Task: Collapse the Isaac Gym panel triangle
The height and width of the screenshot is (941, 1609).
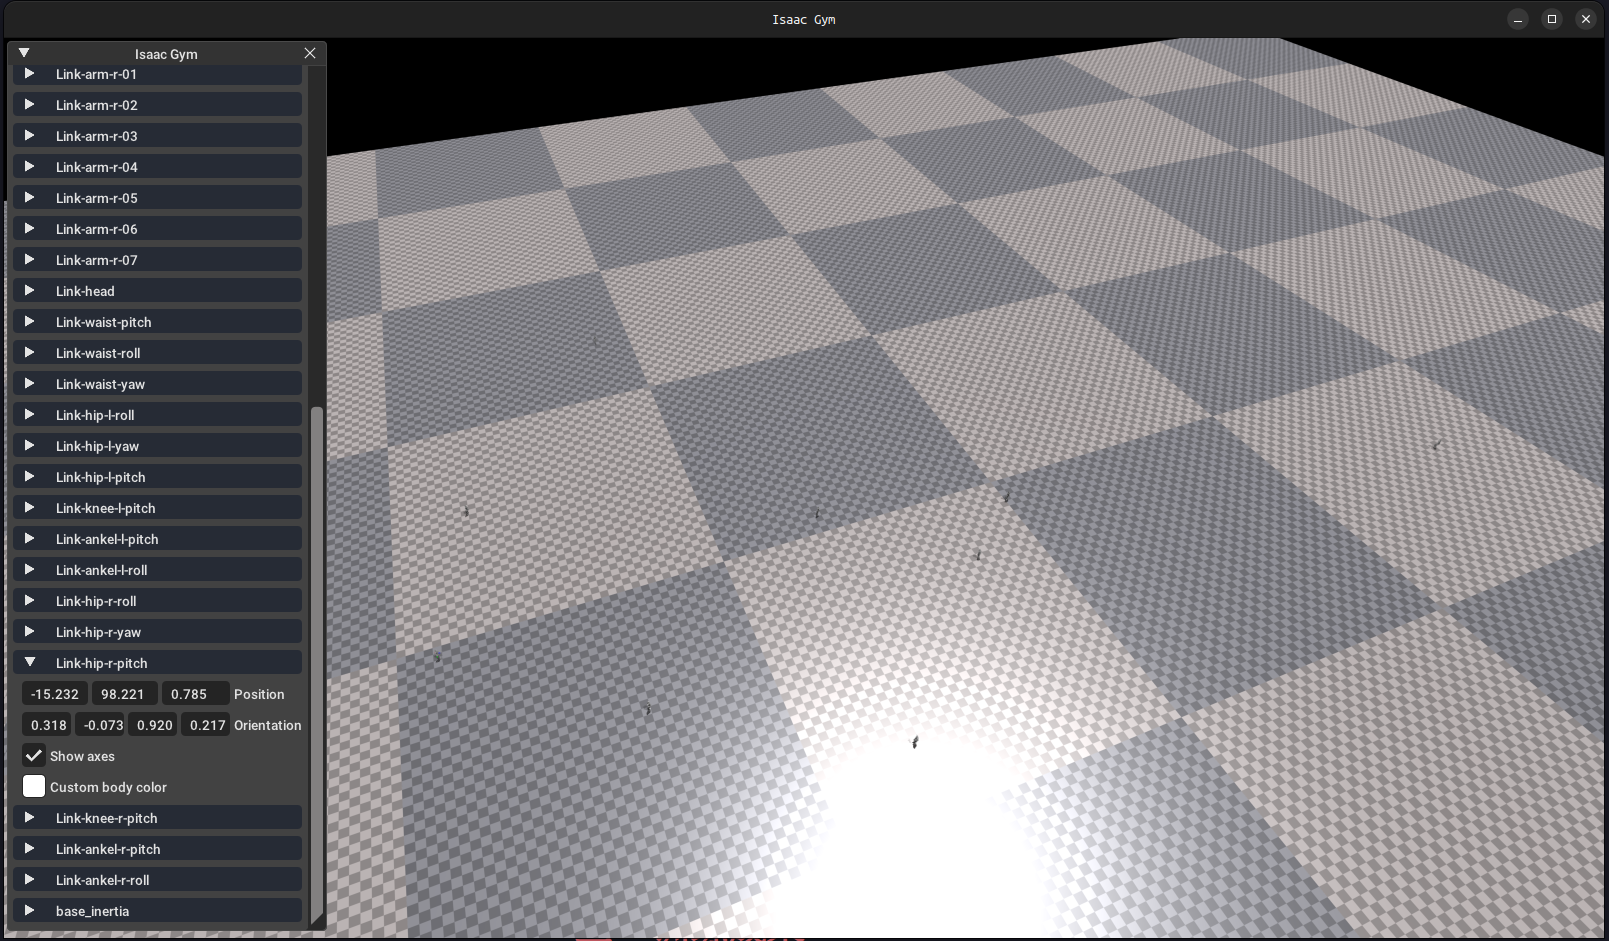Action: pos(24,53)
